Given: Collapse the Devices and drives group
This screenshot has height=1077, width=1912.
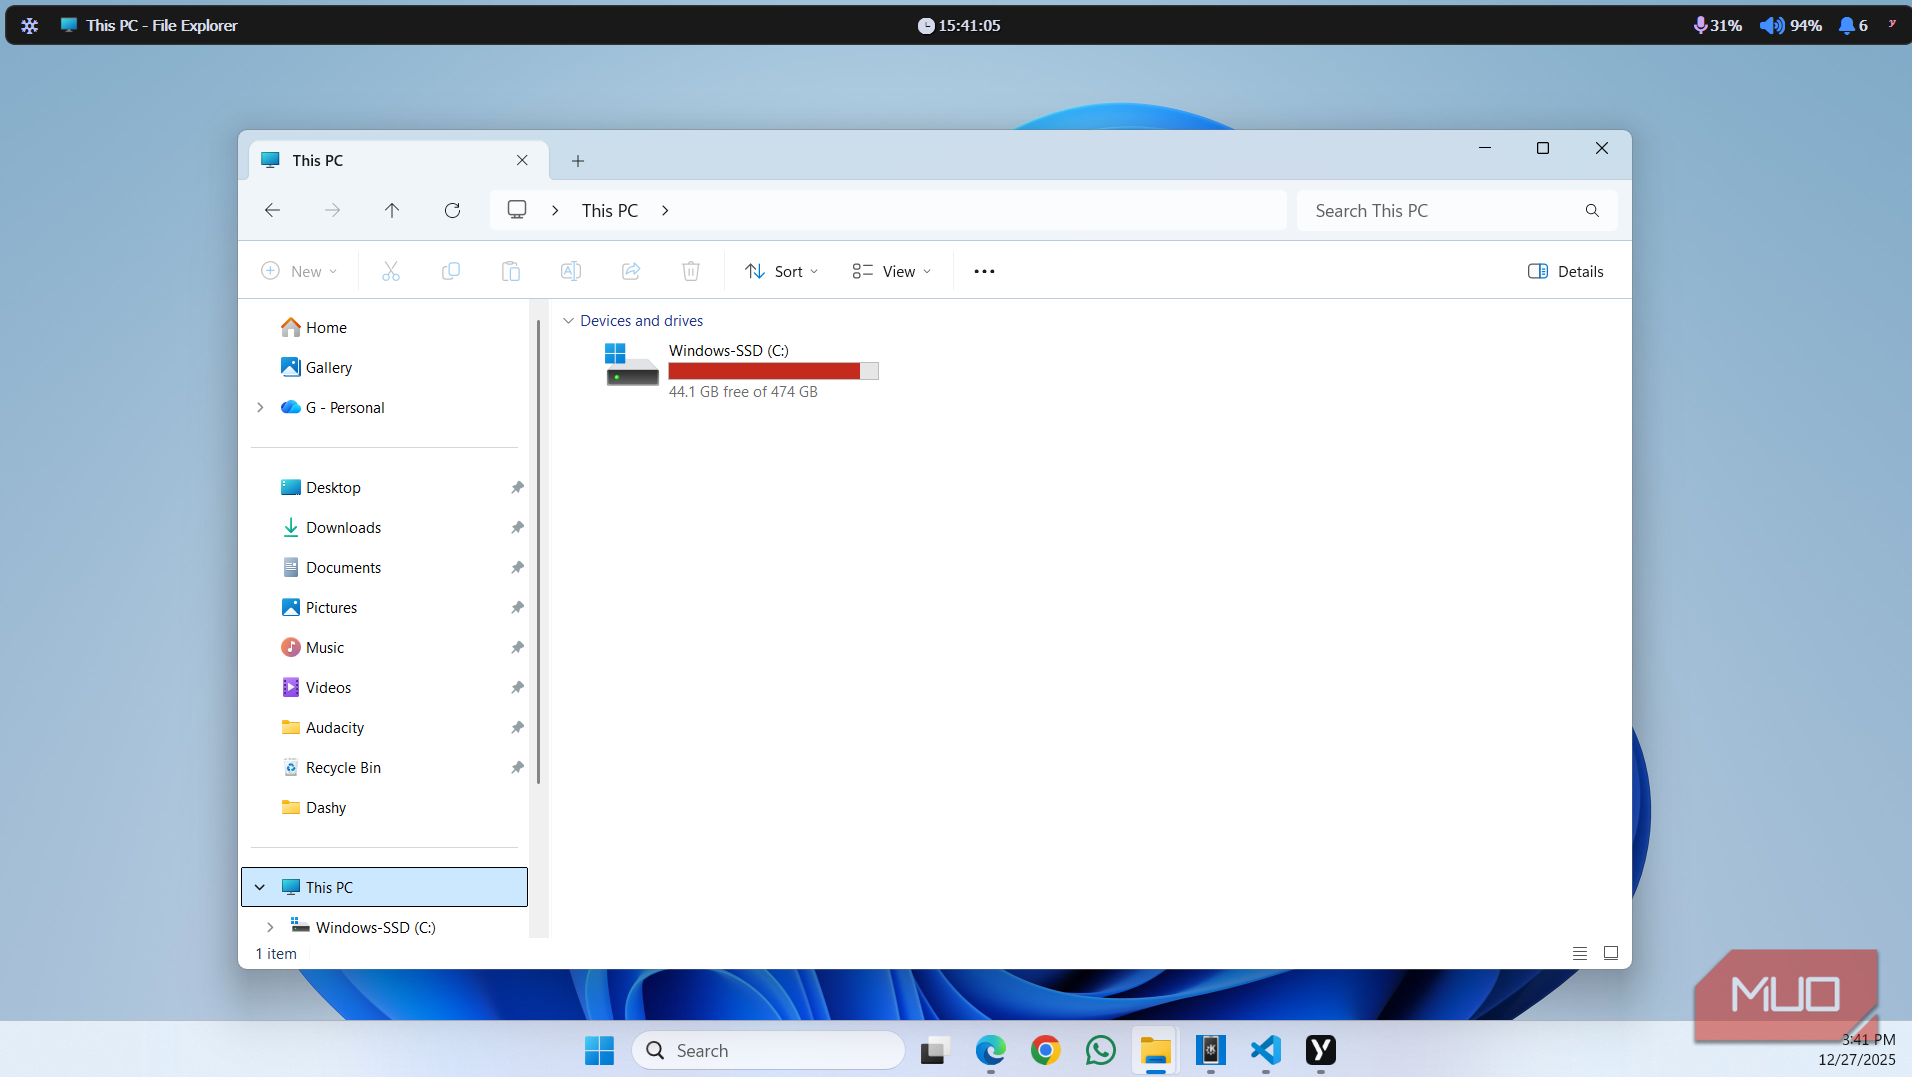Looking at the screenshot, I should tap(568, 321).
